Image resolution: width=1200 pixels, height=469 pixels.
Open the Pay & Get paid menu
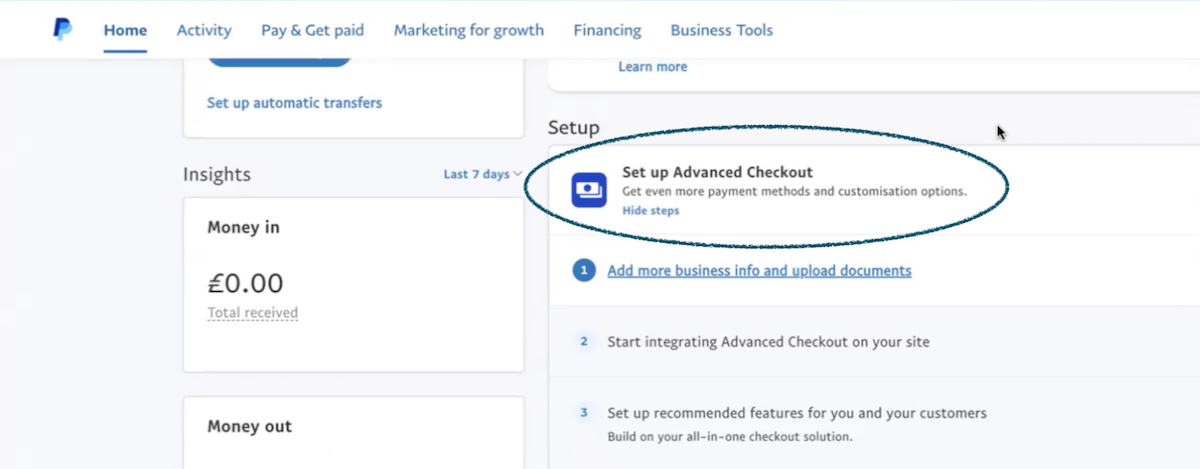pos(312,30)
